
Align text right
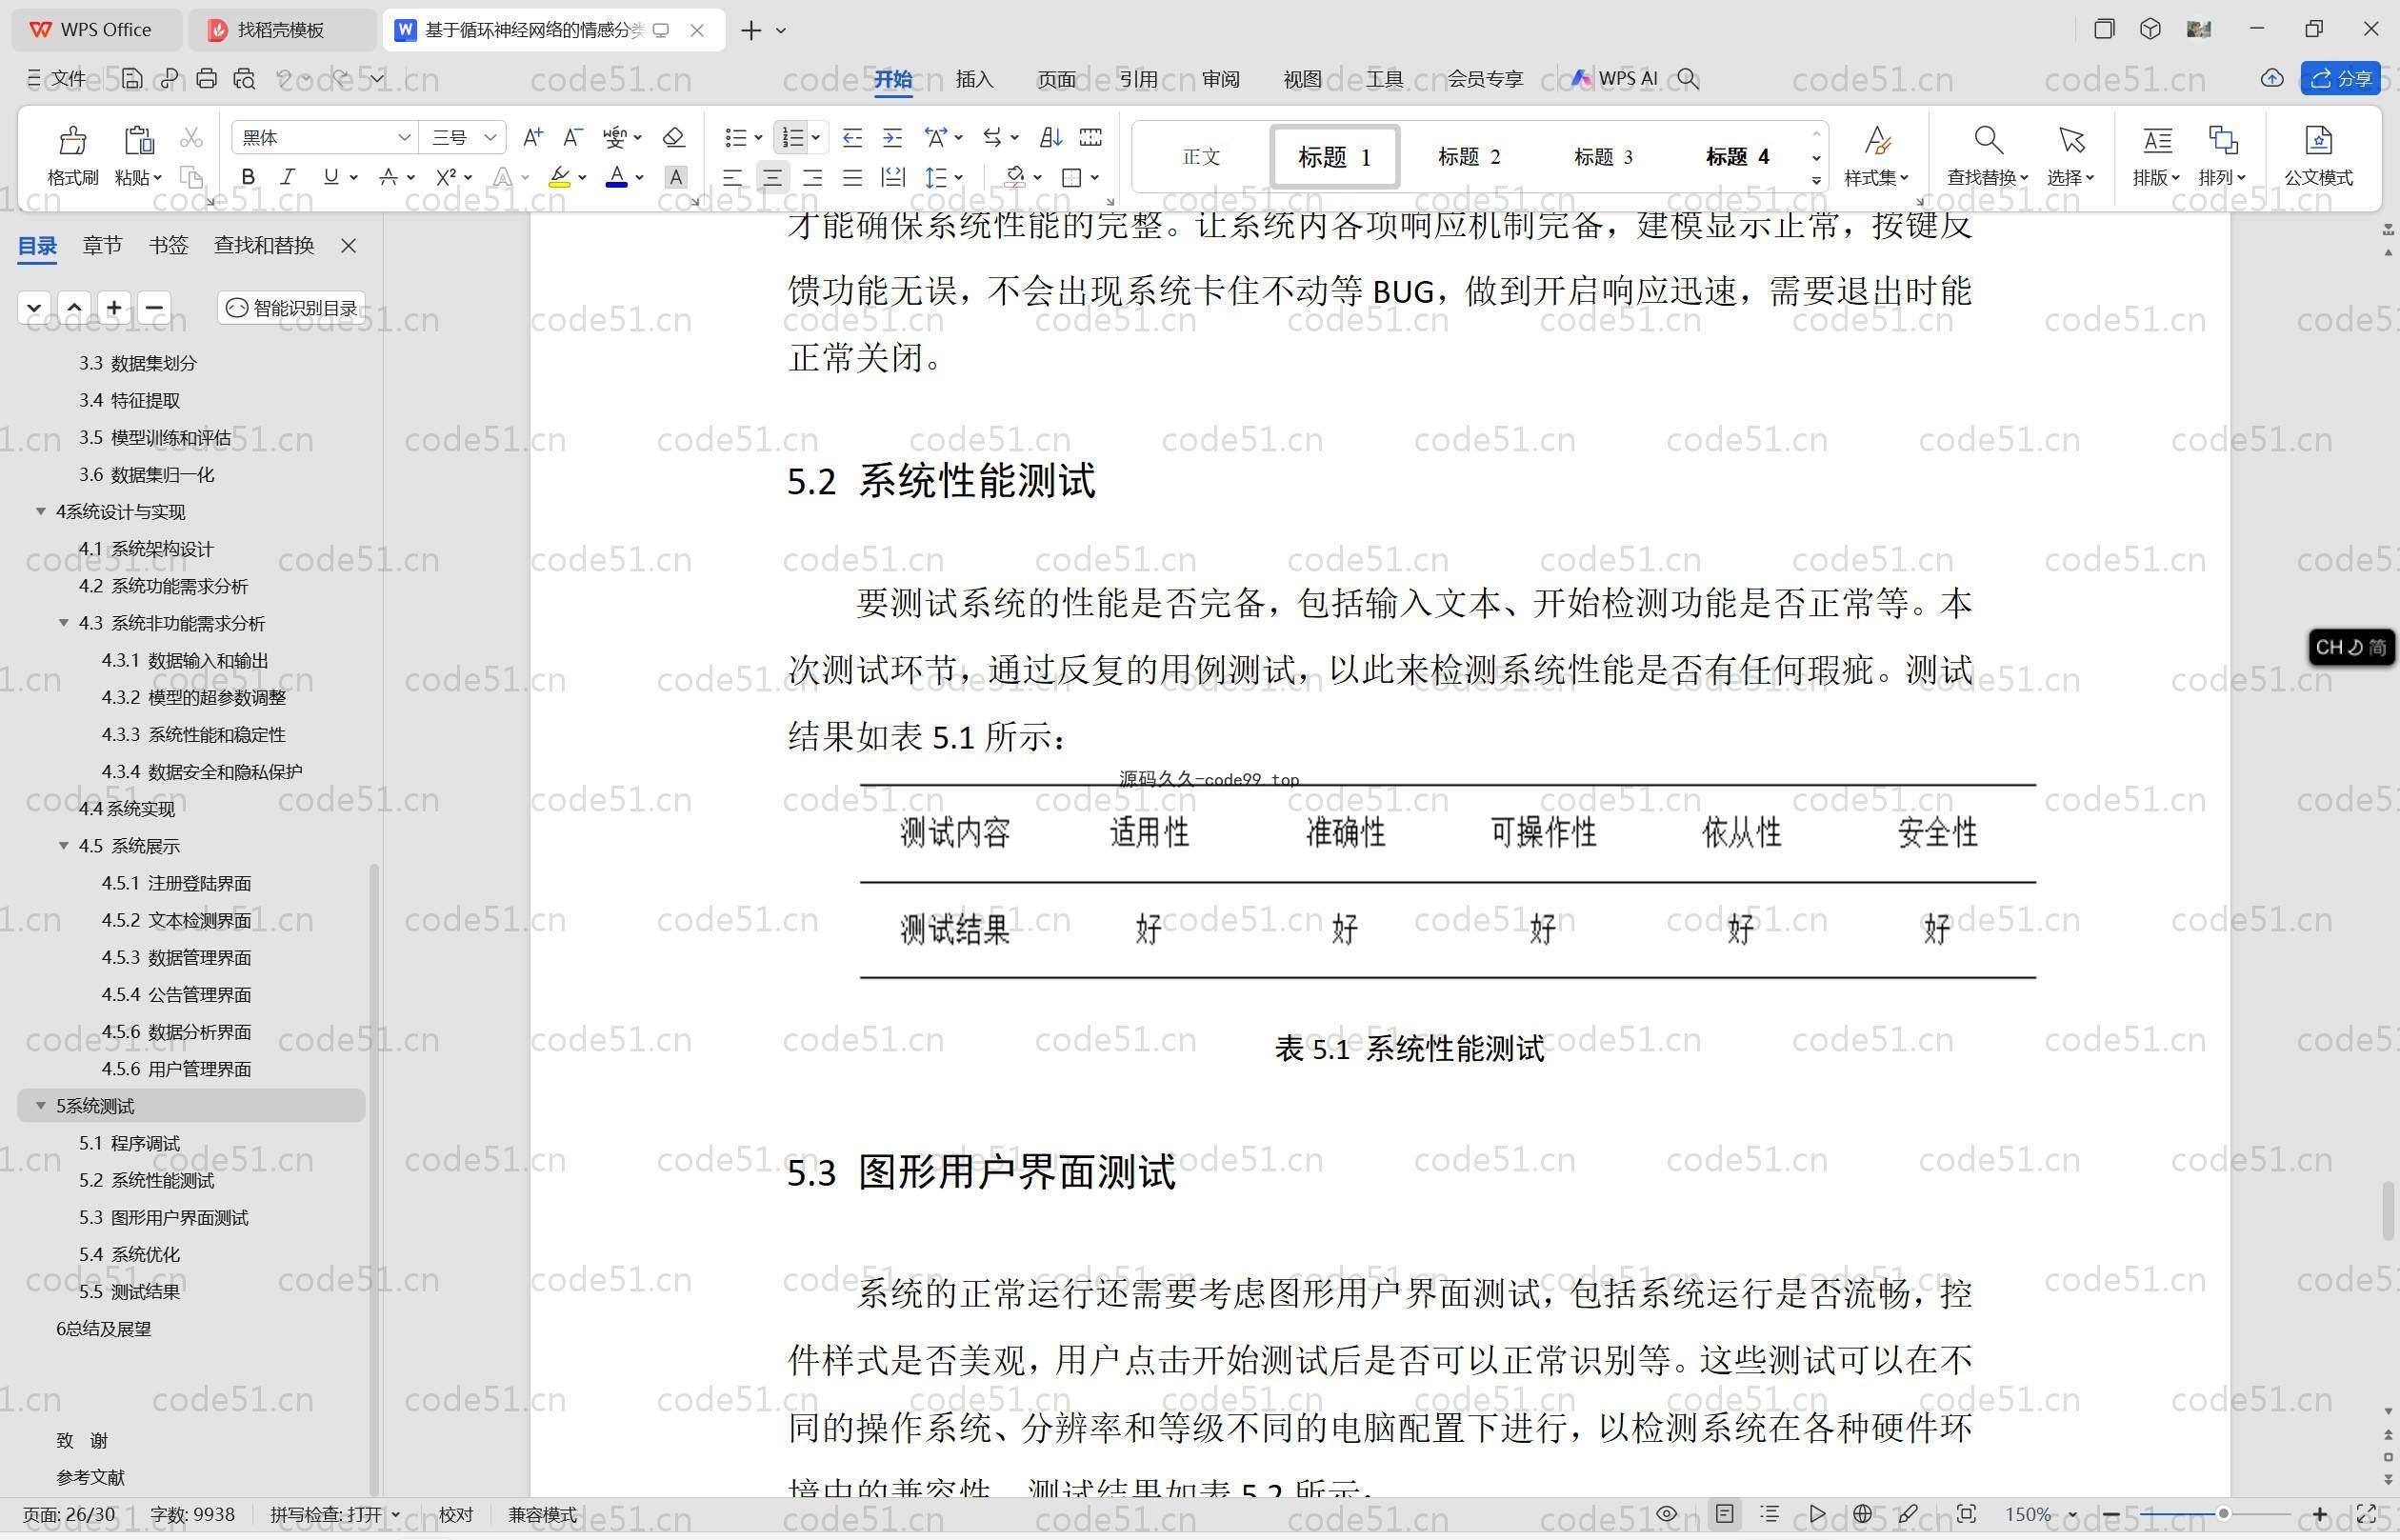(812, 178)
